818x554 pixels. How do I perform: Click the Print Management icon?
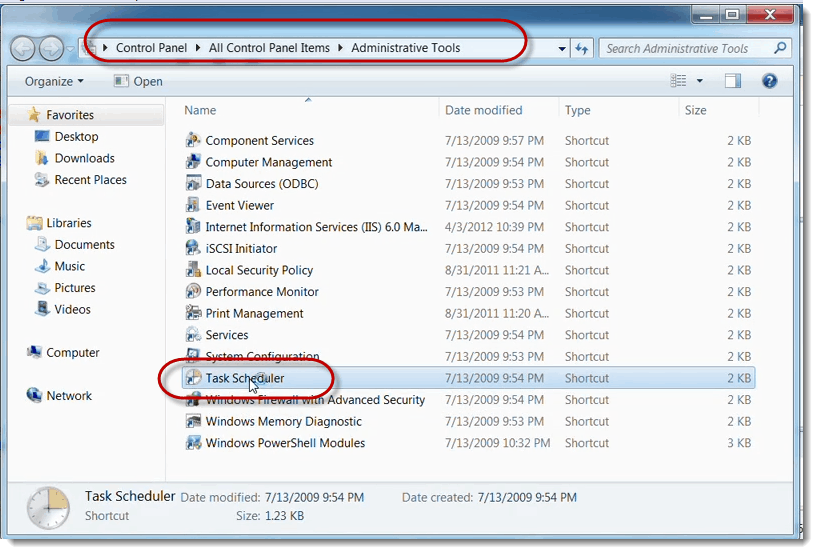194,313
